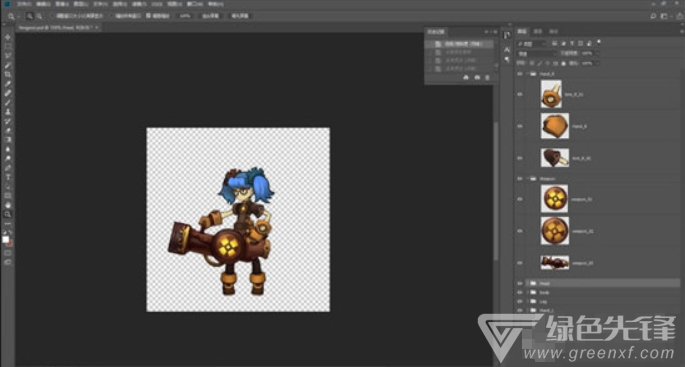Image resolution: width=685 pixels, height=367 pixels.
Task: Switch to the second tab beside Layers
Action: click(x=538, y=31)
